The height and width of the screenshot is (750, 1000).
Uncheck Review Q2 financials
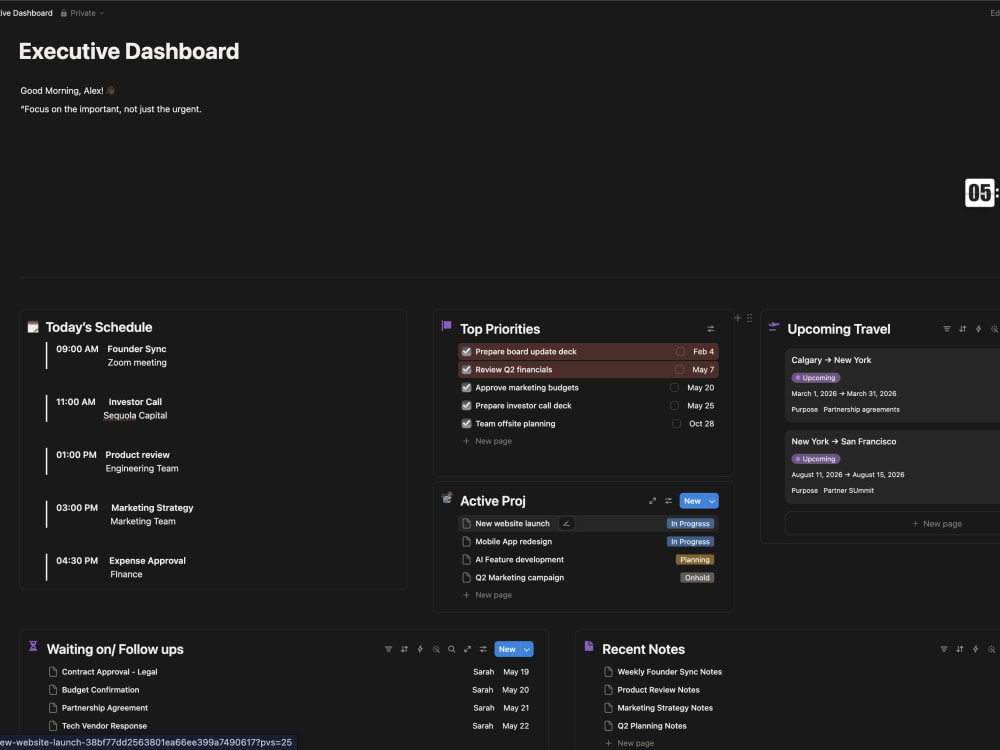click(467, 369)
